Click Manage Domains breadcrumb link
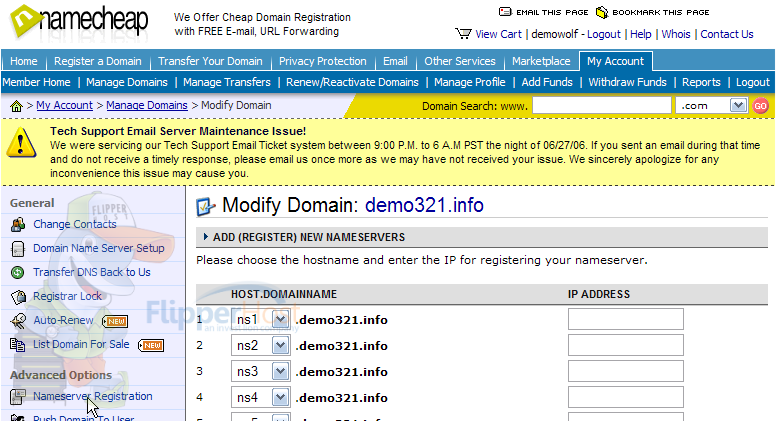Screen dimensions: 776x422 pos(147,105)
